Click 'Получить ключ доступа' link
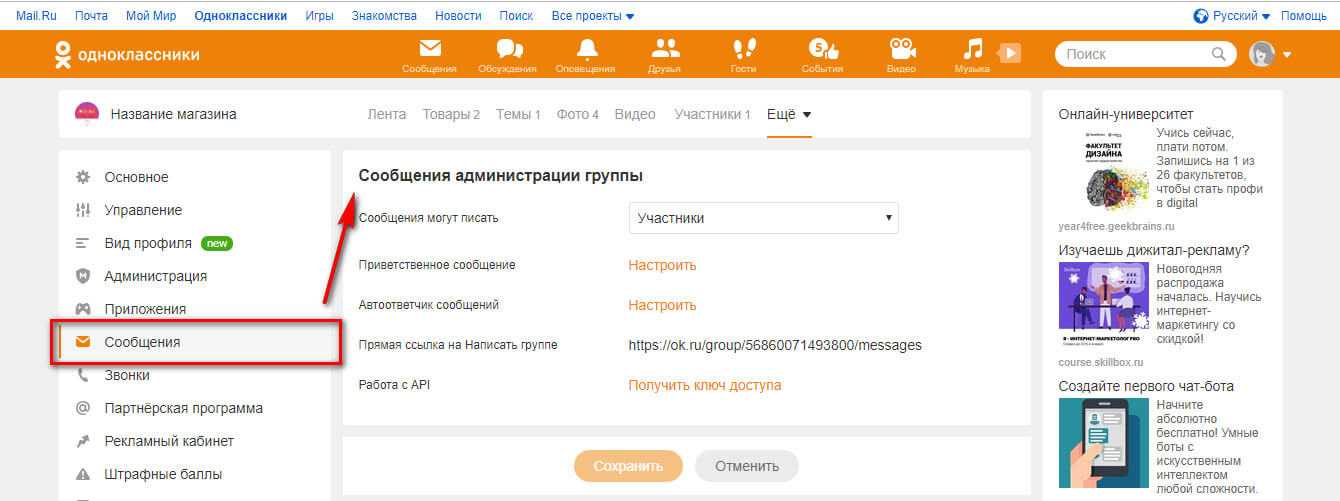This screenshot has height=501, width=1340. coord(704,385)
